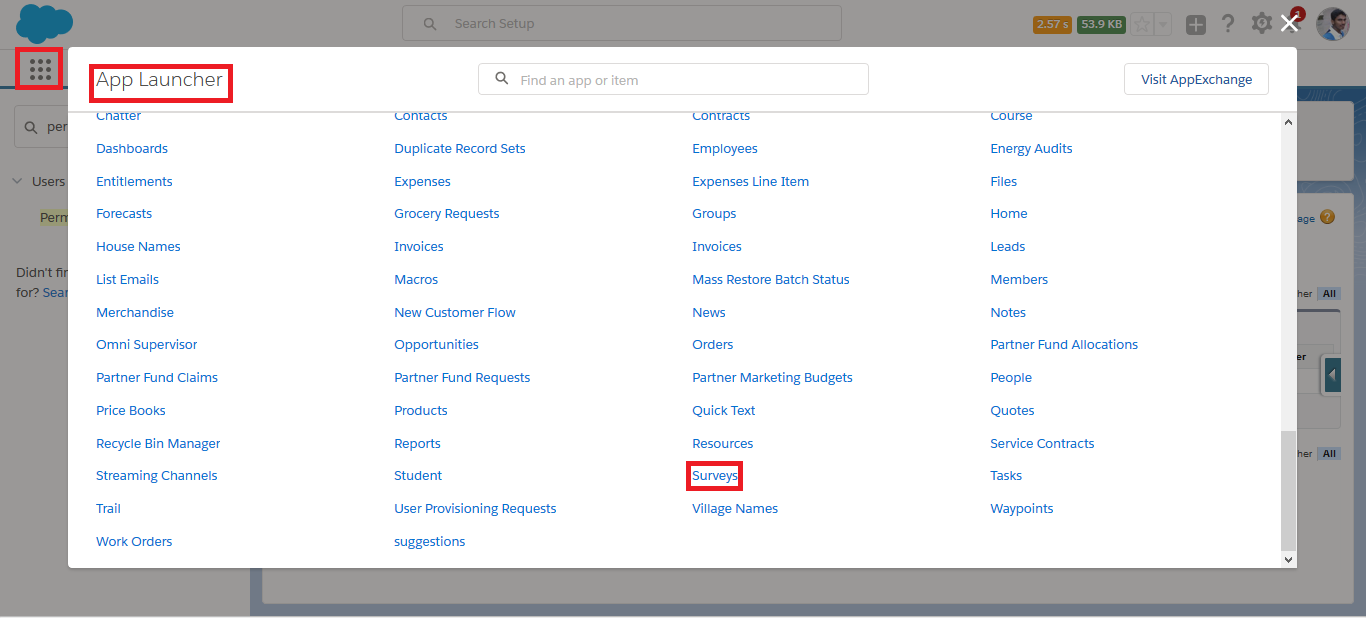Click the App Launcher waffle icon
This screenshot has height=618, width=1366.
click(x=40, y=69)
